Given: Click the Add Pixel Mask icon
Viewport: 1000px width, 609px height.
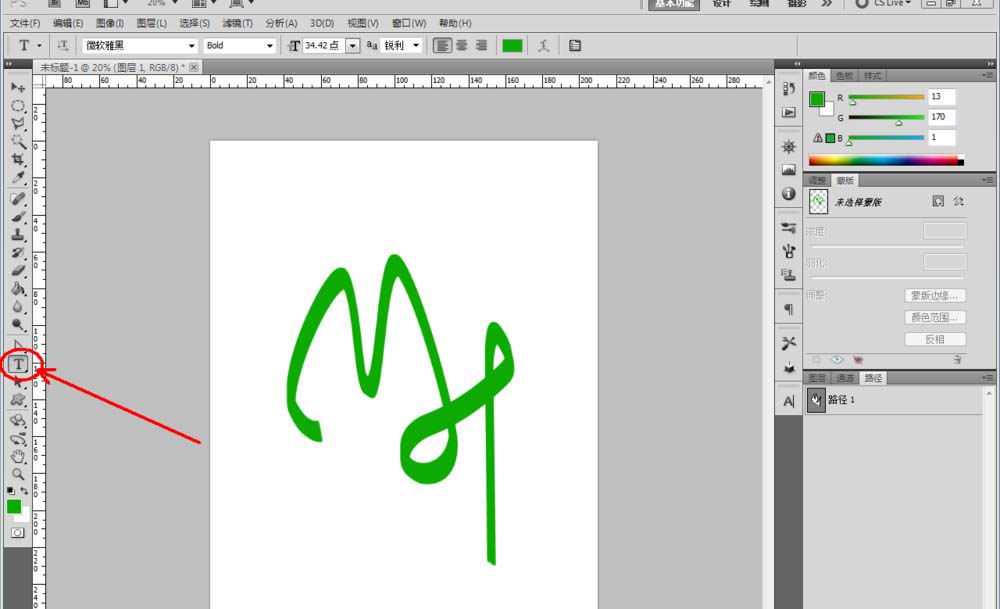Looking at the screenshot, I should click(938, 202).
